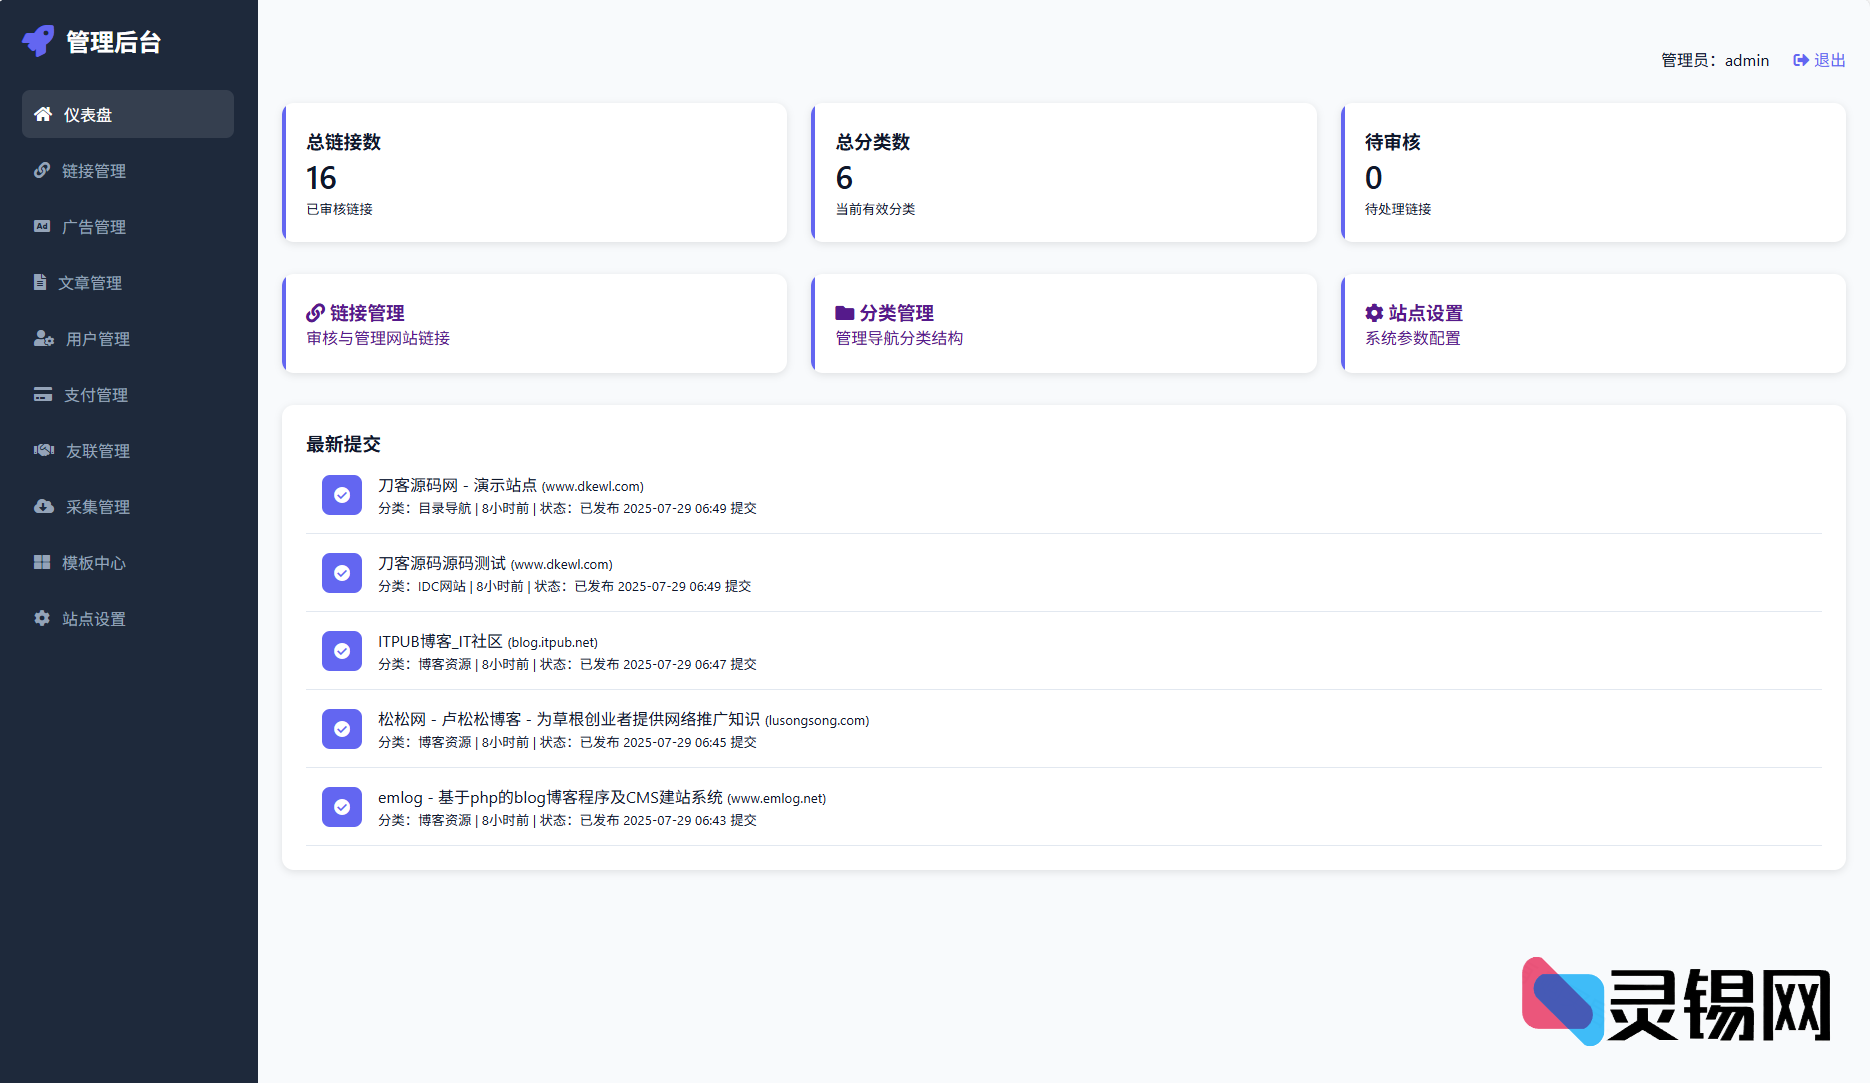Open 站点设置 in the sidebar menu
This screenshot has height=1083, width=1870.
point(94,619)
